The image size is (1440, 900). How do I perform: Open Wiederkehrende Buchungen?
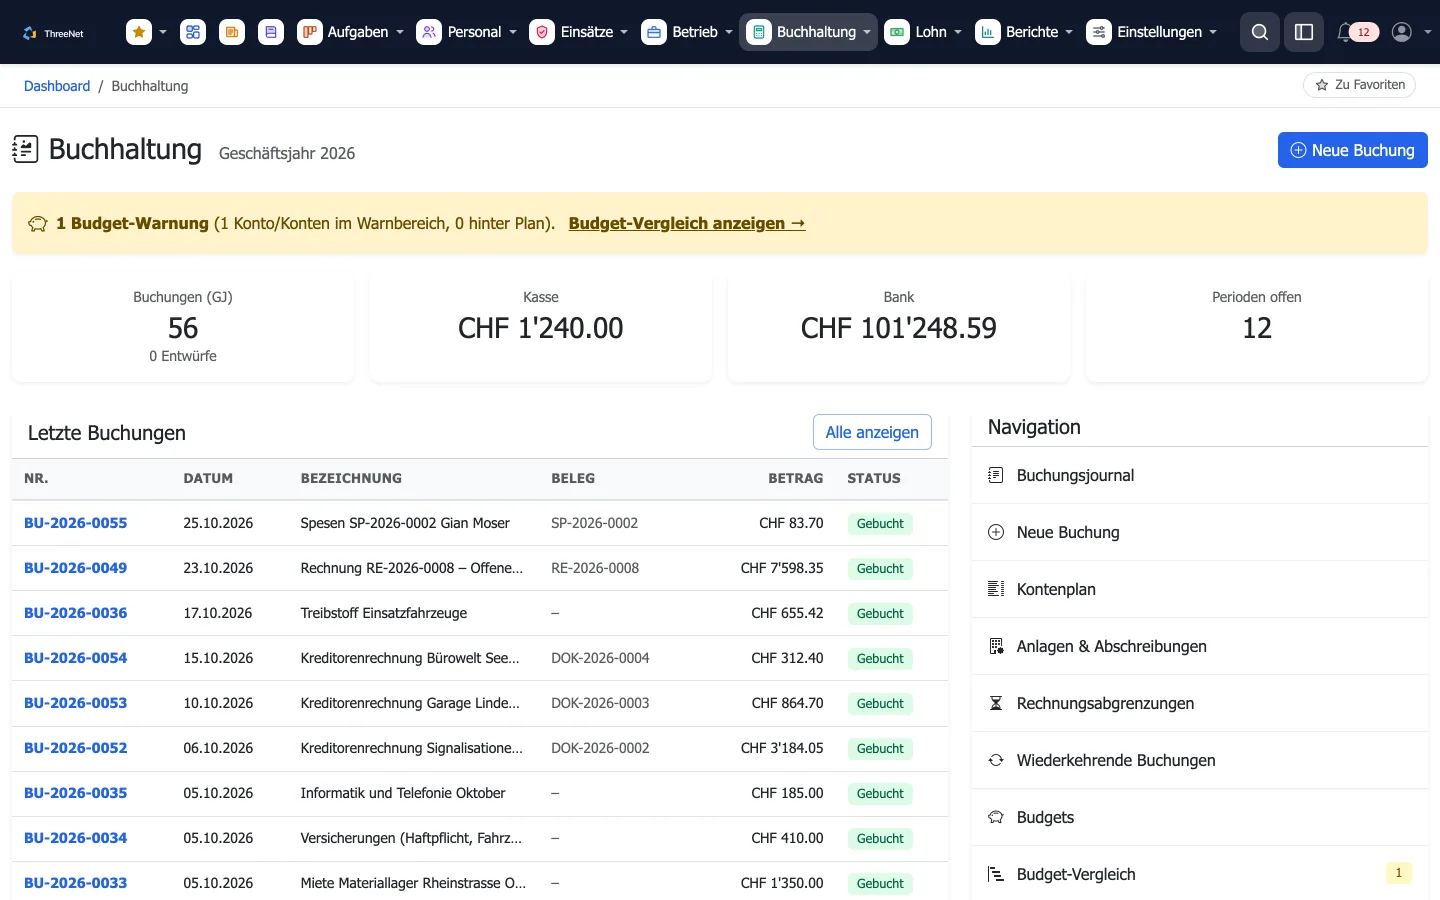1199,760
